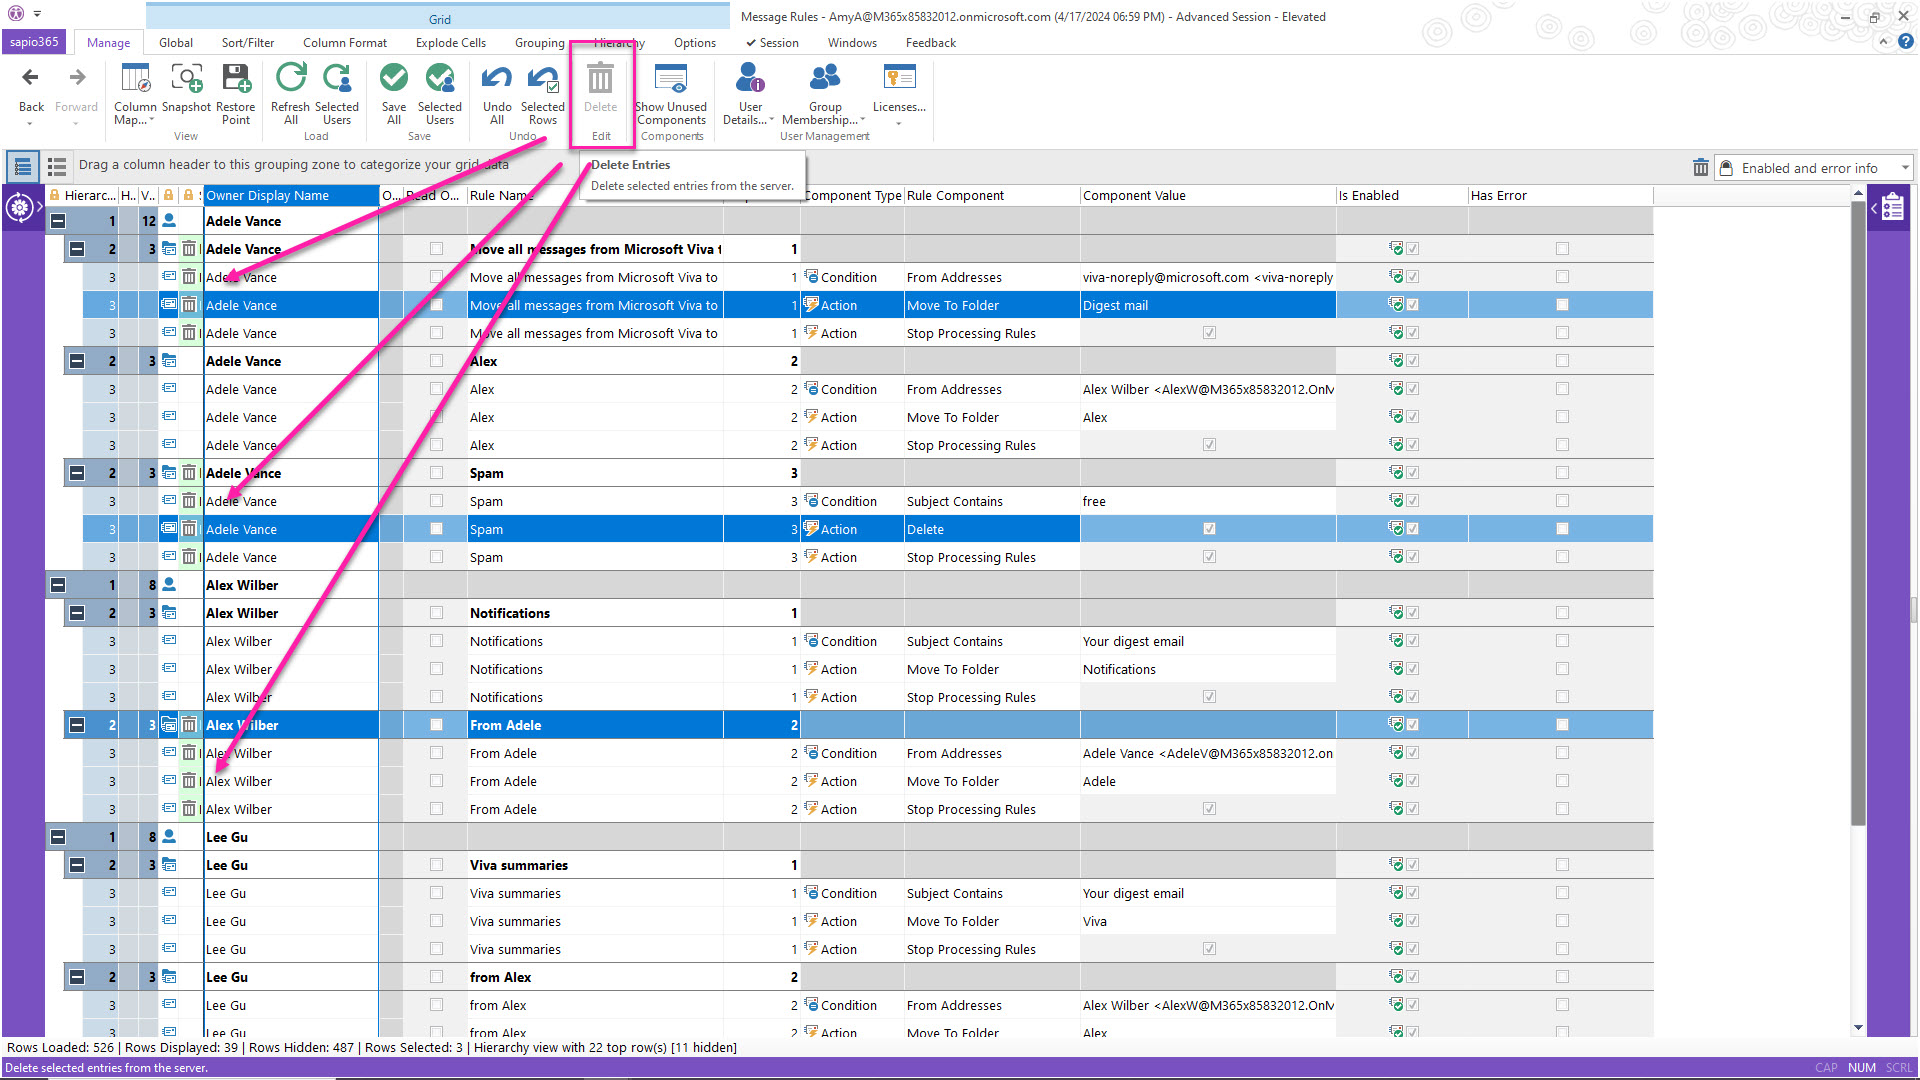This screenshot has height=1080, width=1920.
Task: Click the vertical scrollbar down arrow
Action: click(x=1858, y=1027)
